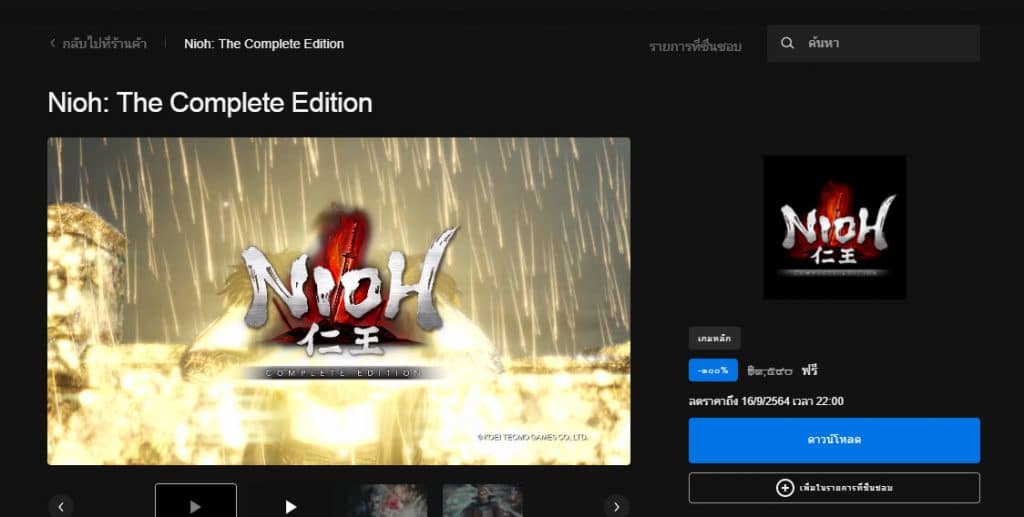Image resolution: width=1024 pixels, height=517 pixels.
Task: Add game to wishlist button
Action: pos(834,488)
